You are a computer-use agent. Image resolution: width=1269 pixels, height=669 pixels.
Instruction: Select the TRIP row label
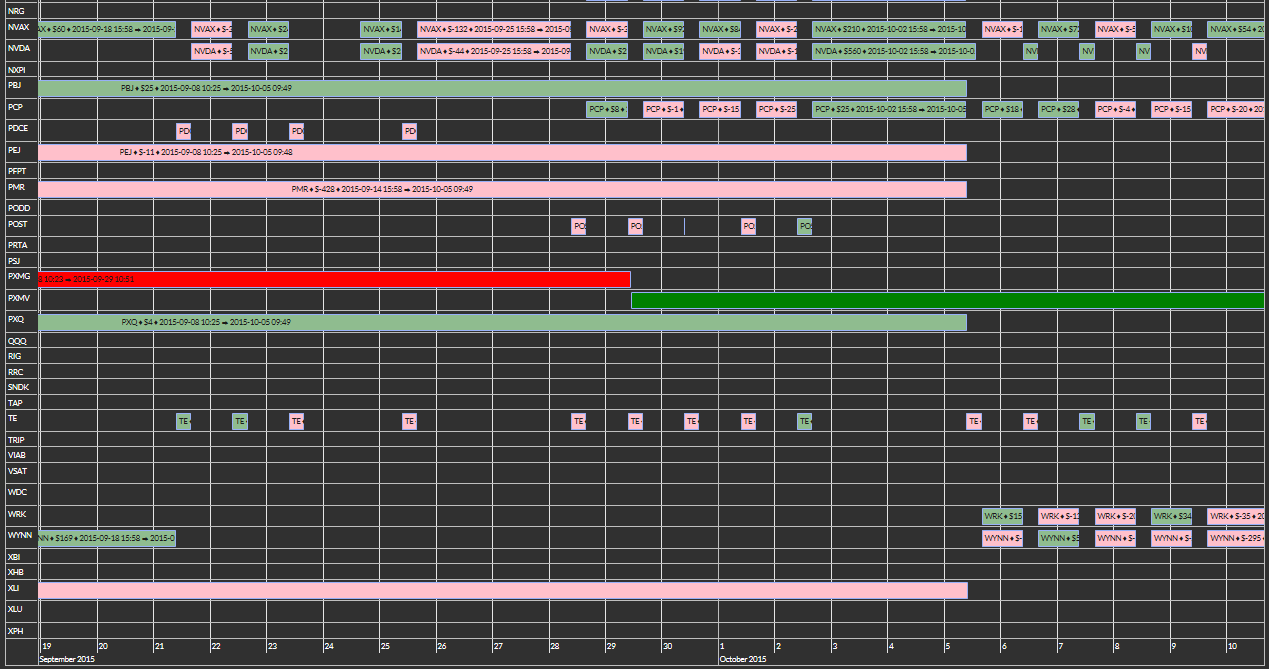pyautogui.click(x=16, y=440)
